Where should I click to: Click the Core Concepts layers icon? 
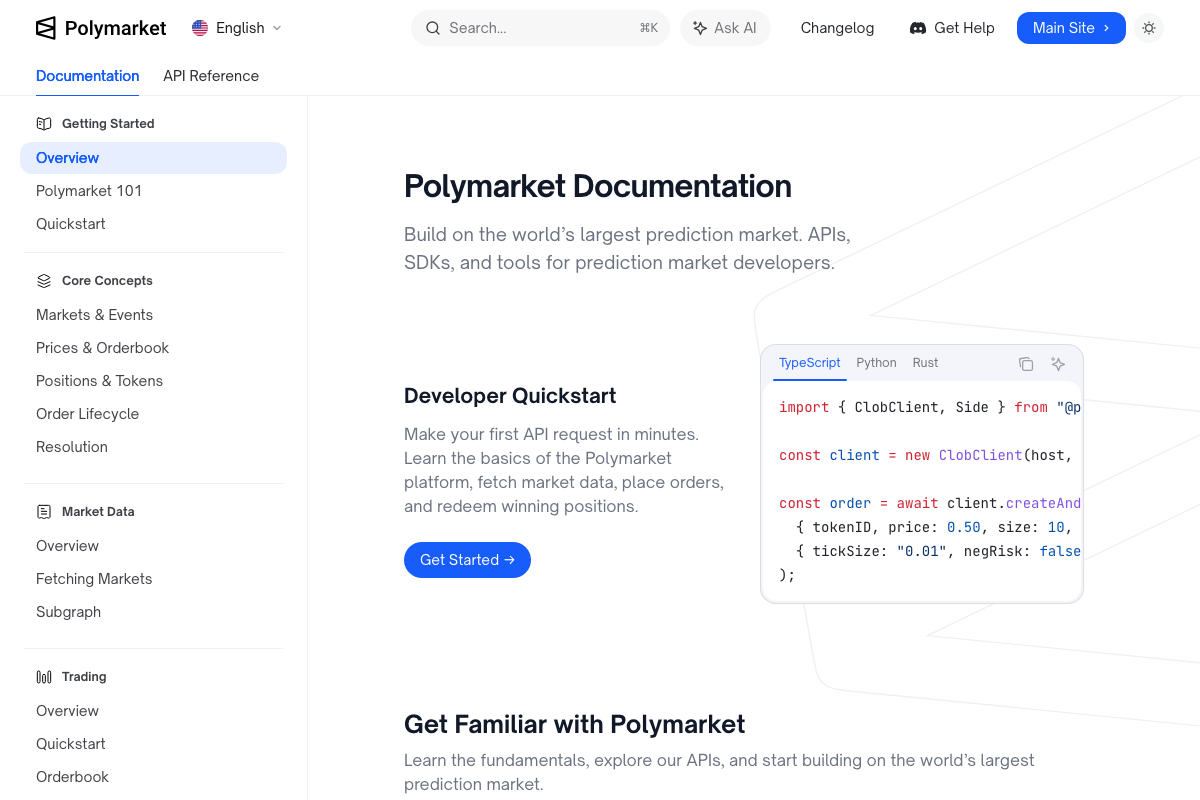point(44,281)
